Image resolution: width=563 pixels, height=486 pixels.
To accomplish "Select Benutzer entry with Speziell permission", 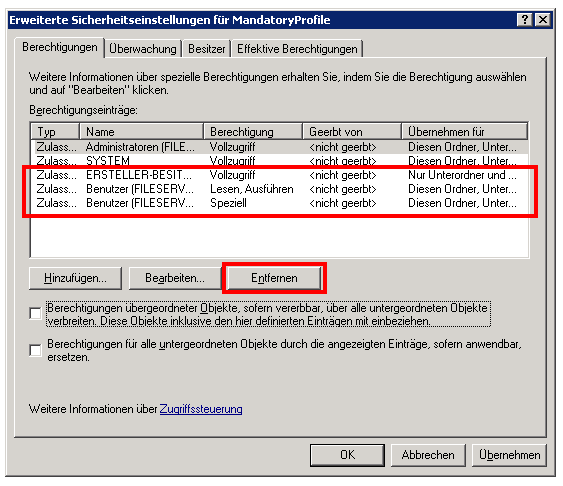I will pos(280,203).
